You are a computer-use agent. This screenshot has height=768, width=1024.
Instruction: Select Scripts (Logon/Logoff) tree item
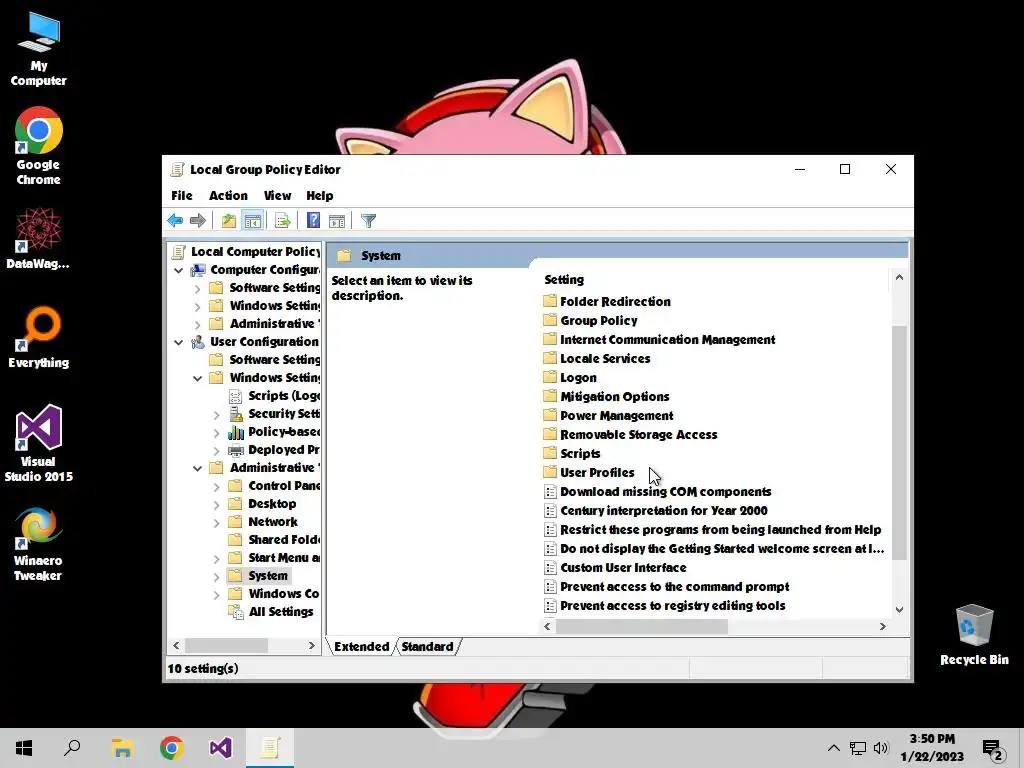pos(283,396)
